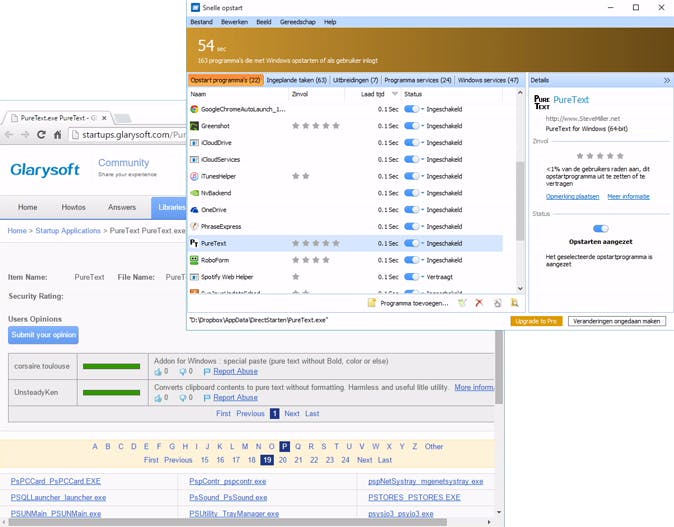
Task: Go to Chrome home page icon
Action: pos(58,135)
